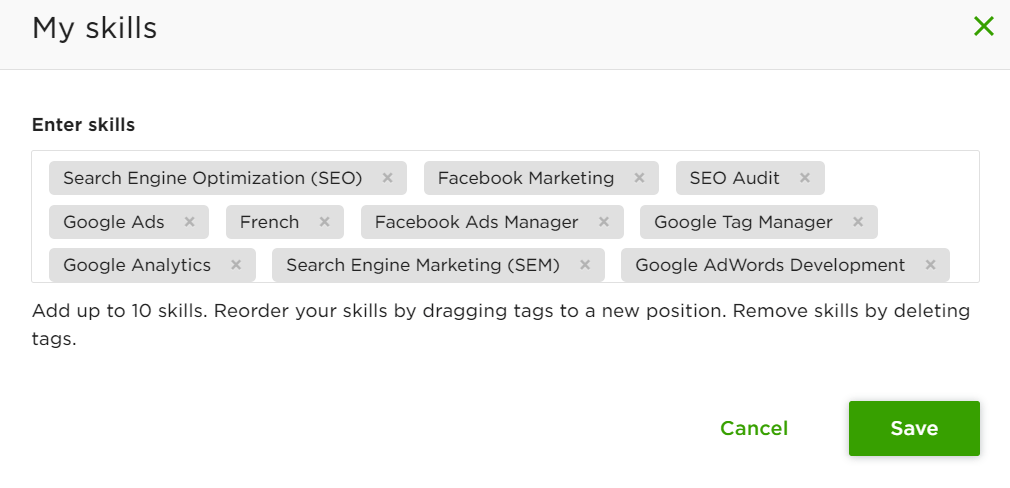The image size is (1010, 488).
Task: Remove the French skill tag
Action: 324,222
